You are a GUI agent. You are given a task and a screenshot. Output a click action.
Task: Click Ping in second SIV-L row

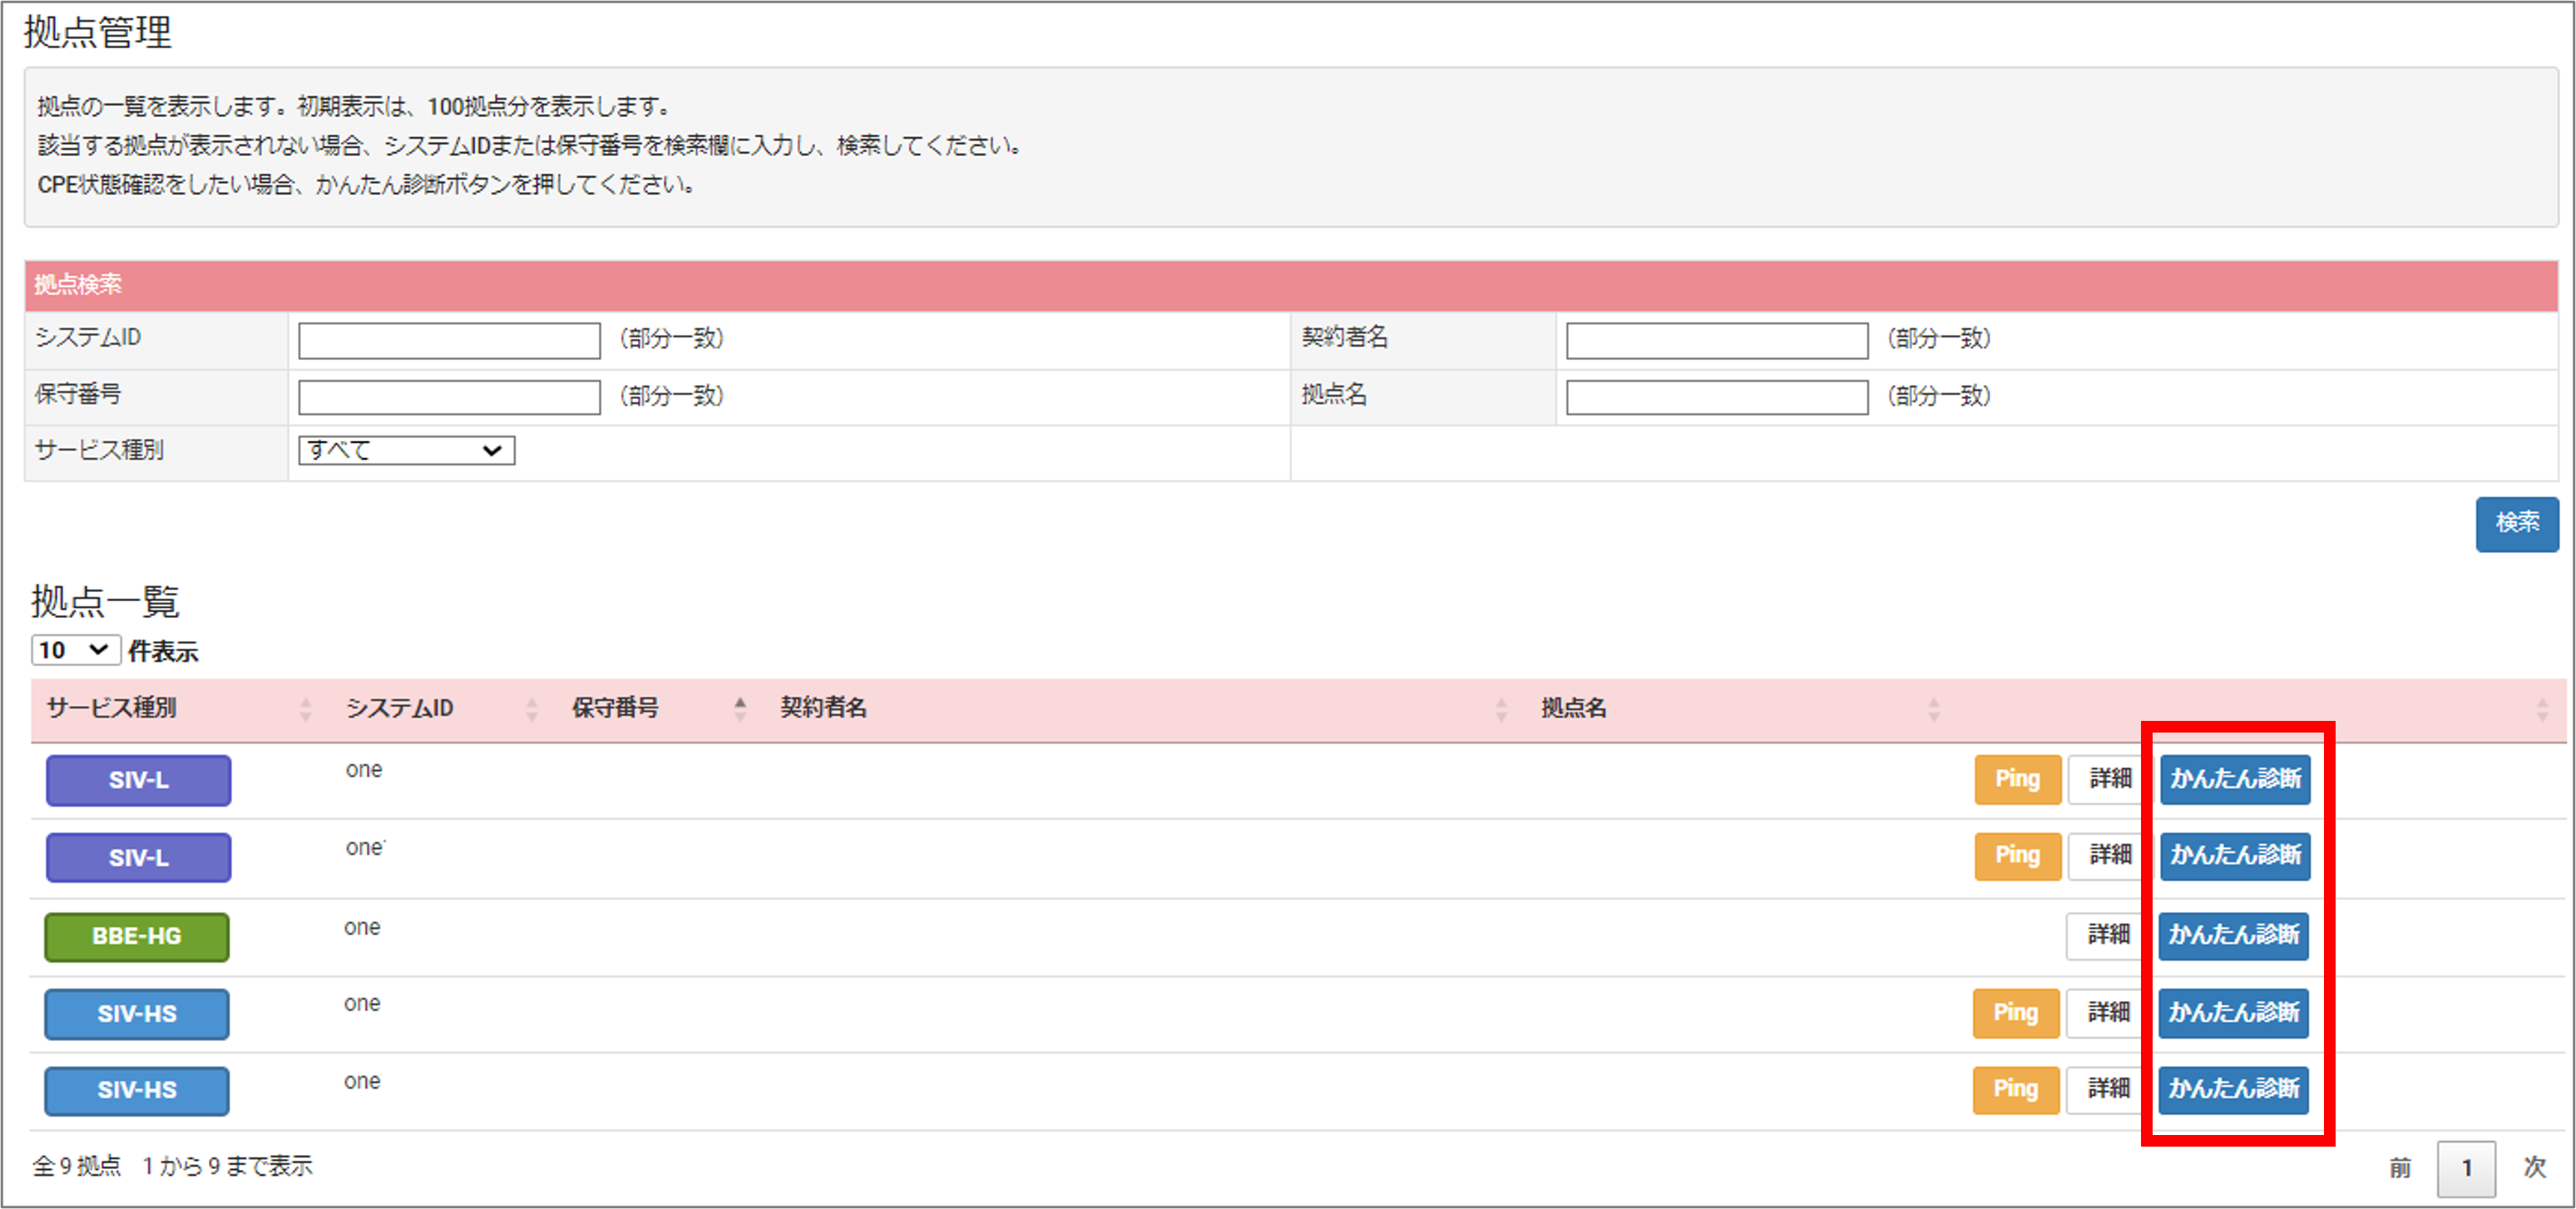tap(2017, 856)
